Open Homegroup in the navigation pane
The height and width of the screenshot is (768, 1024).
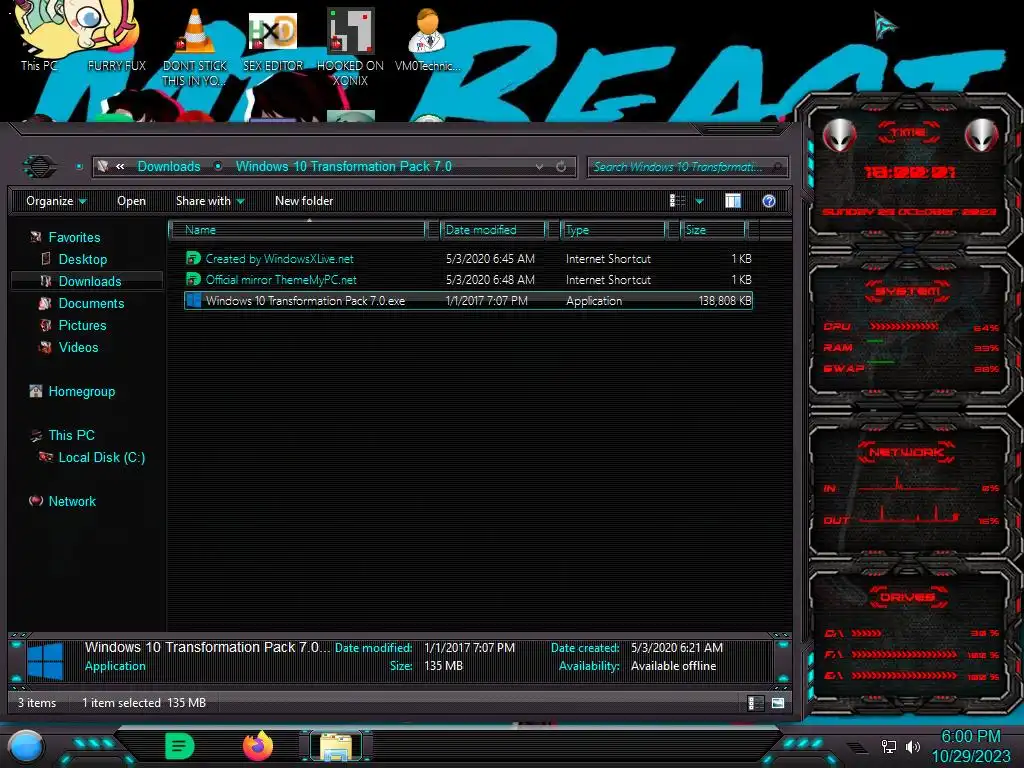point(82,391)
